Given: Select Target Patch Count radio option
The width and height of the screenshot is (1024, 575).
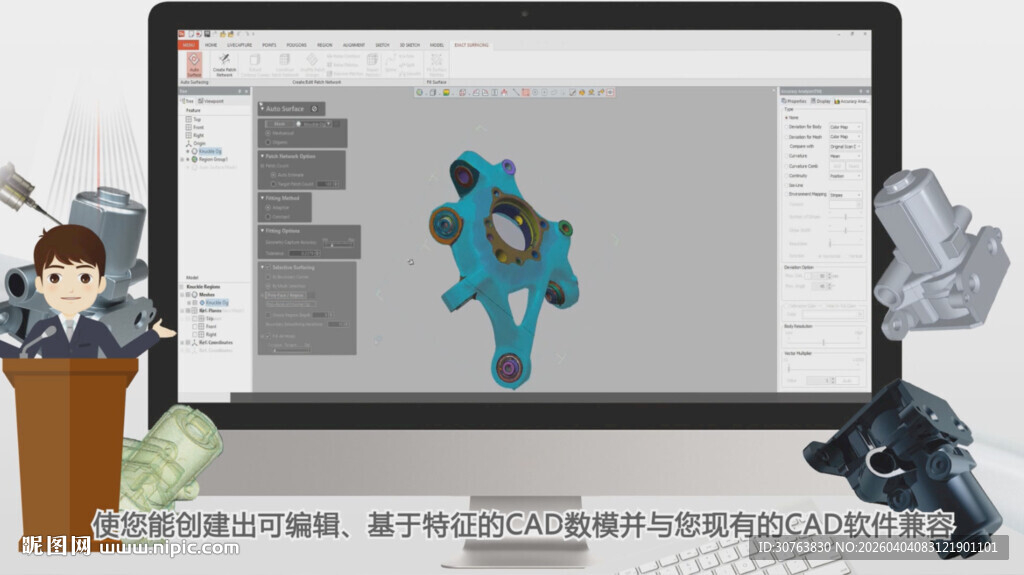Looking at the screenshot, I should [x=273, y=184].
